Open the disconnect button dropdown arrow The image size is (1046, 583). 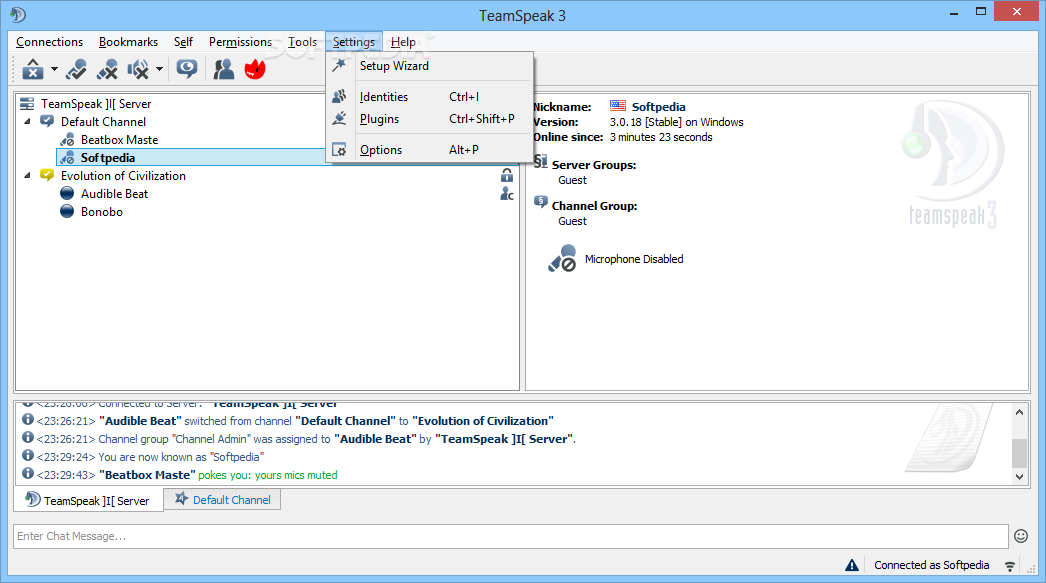[54, 69]
